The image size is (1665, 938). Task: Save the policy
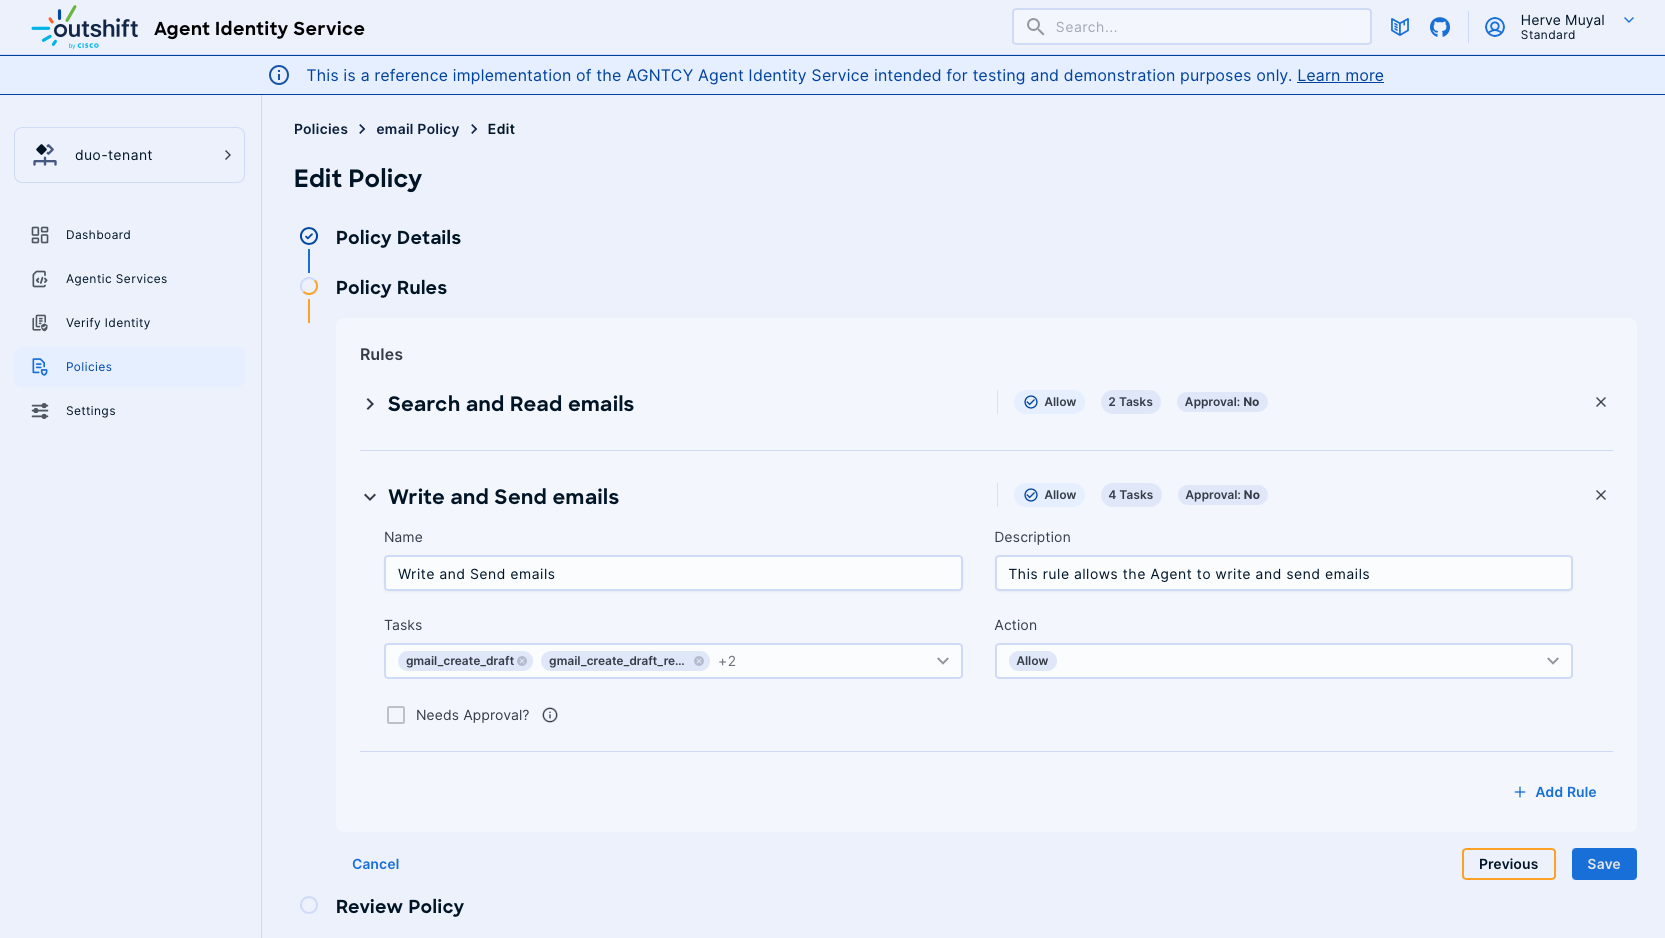pos(1604,864)
